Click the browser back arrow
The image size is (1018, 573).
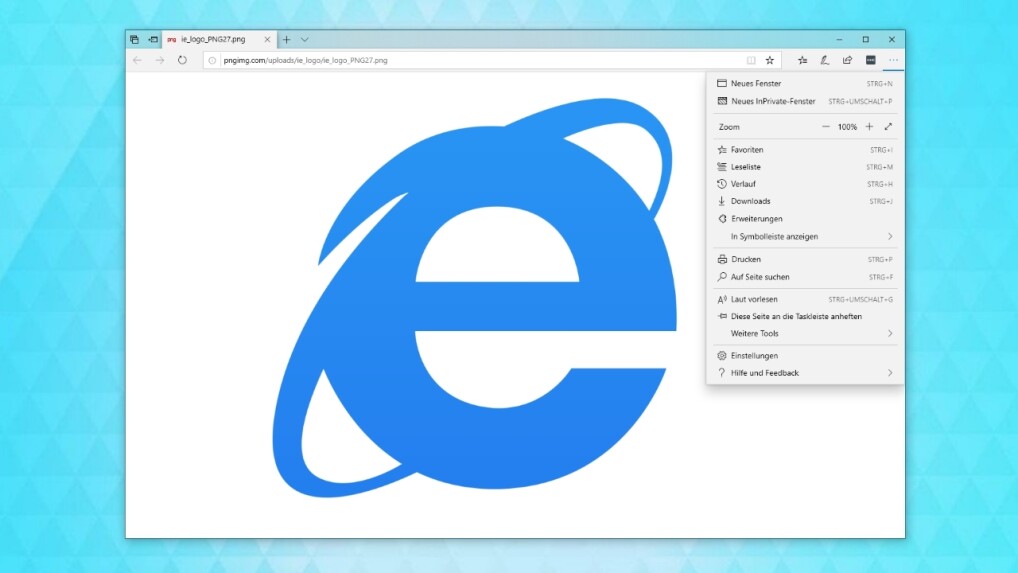coord(137,60)
